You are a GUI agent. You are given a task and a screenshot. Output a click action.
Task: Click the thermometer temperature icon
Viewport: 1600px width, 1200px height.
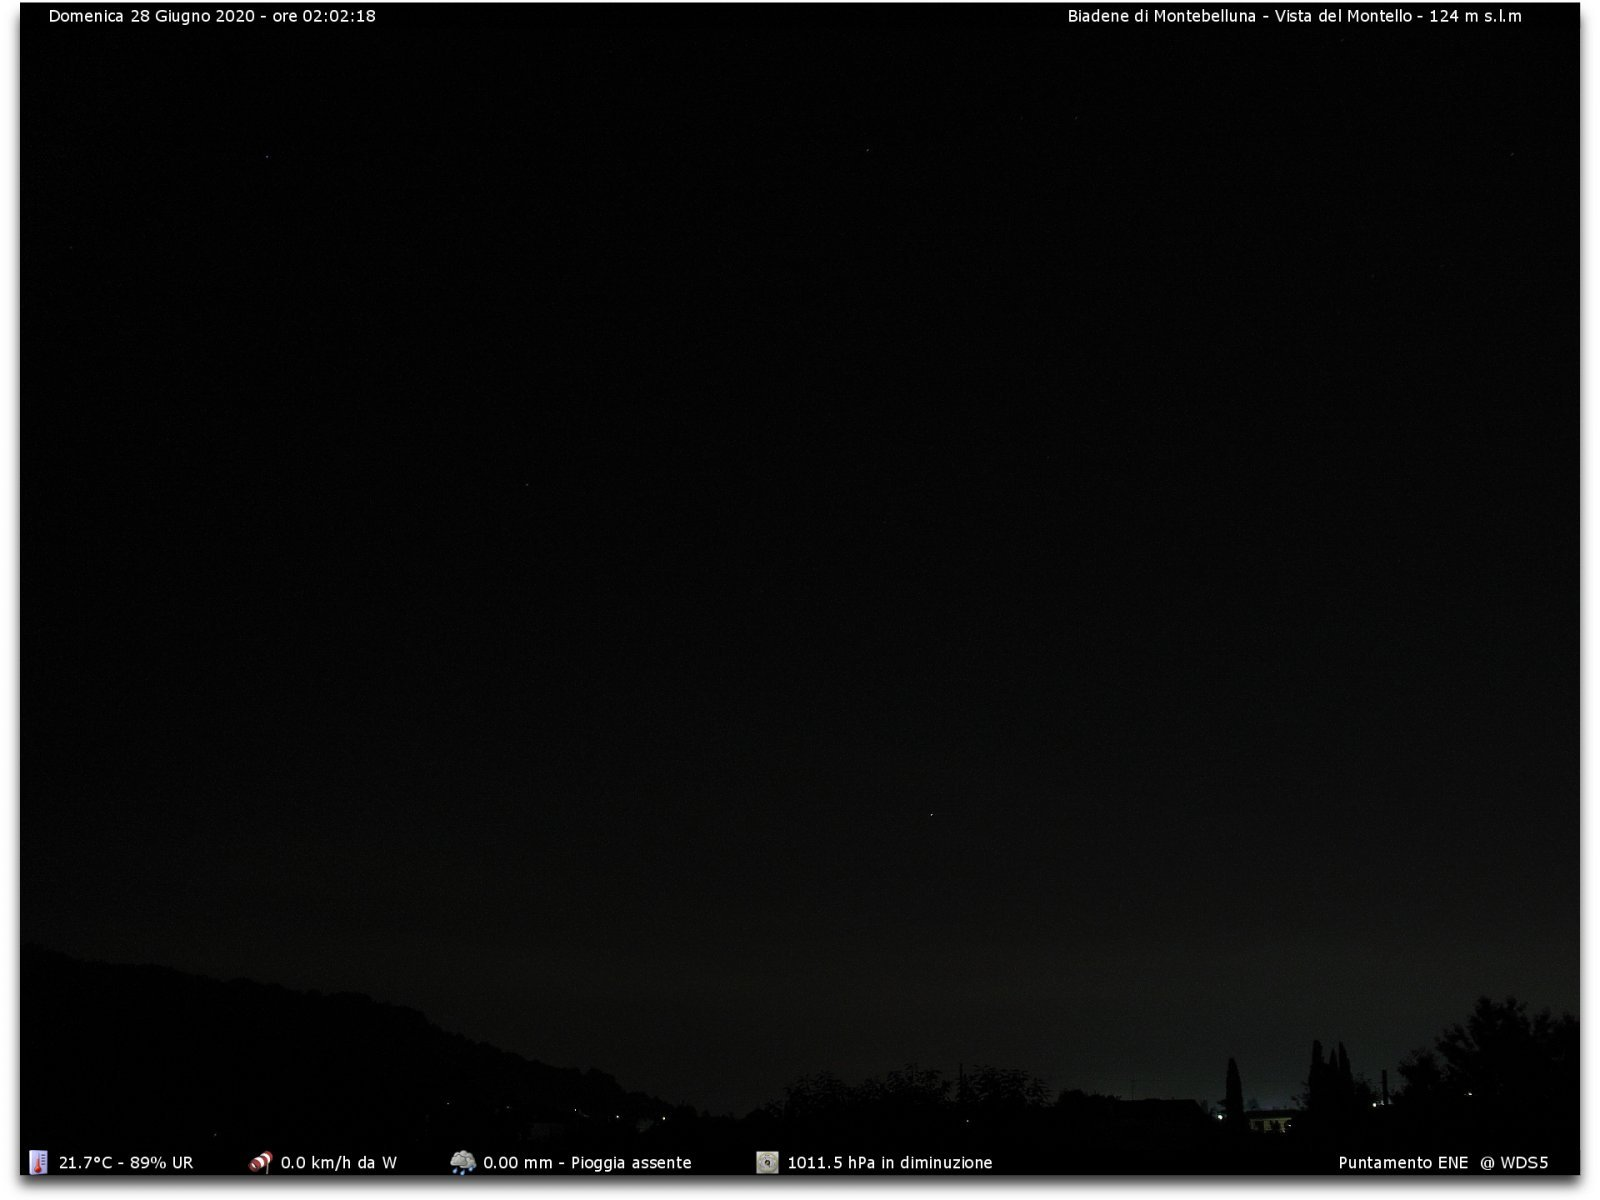[38, 1162]
